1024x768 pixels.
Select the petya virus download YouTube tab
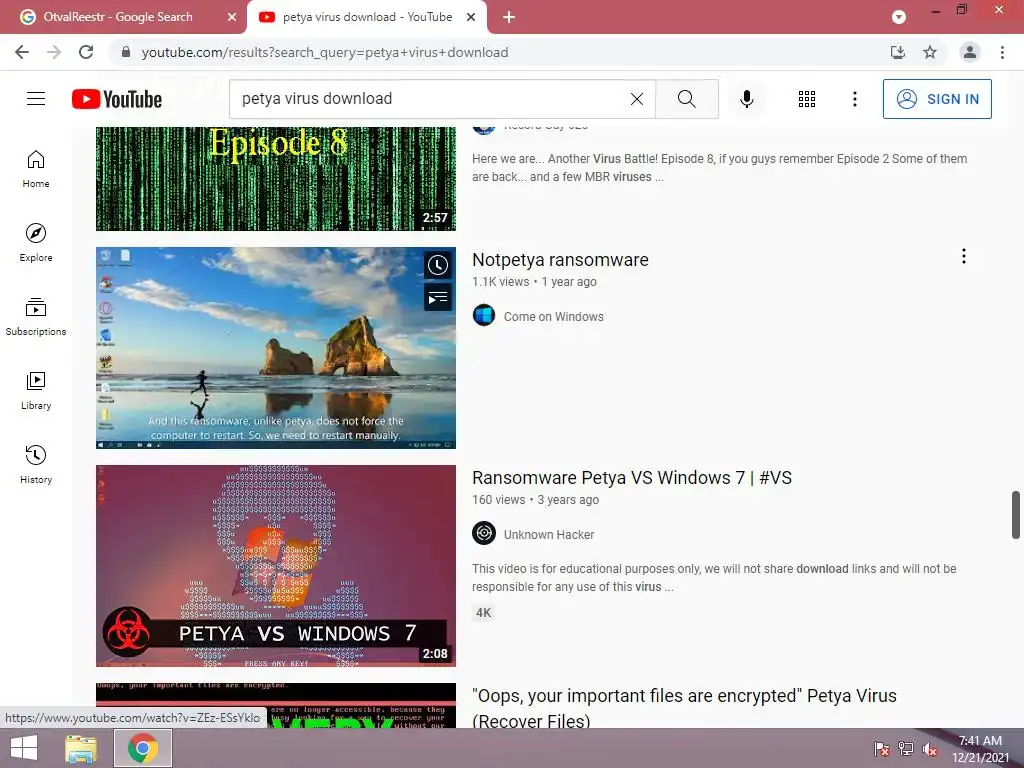[367, 17]
